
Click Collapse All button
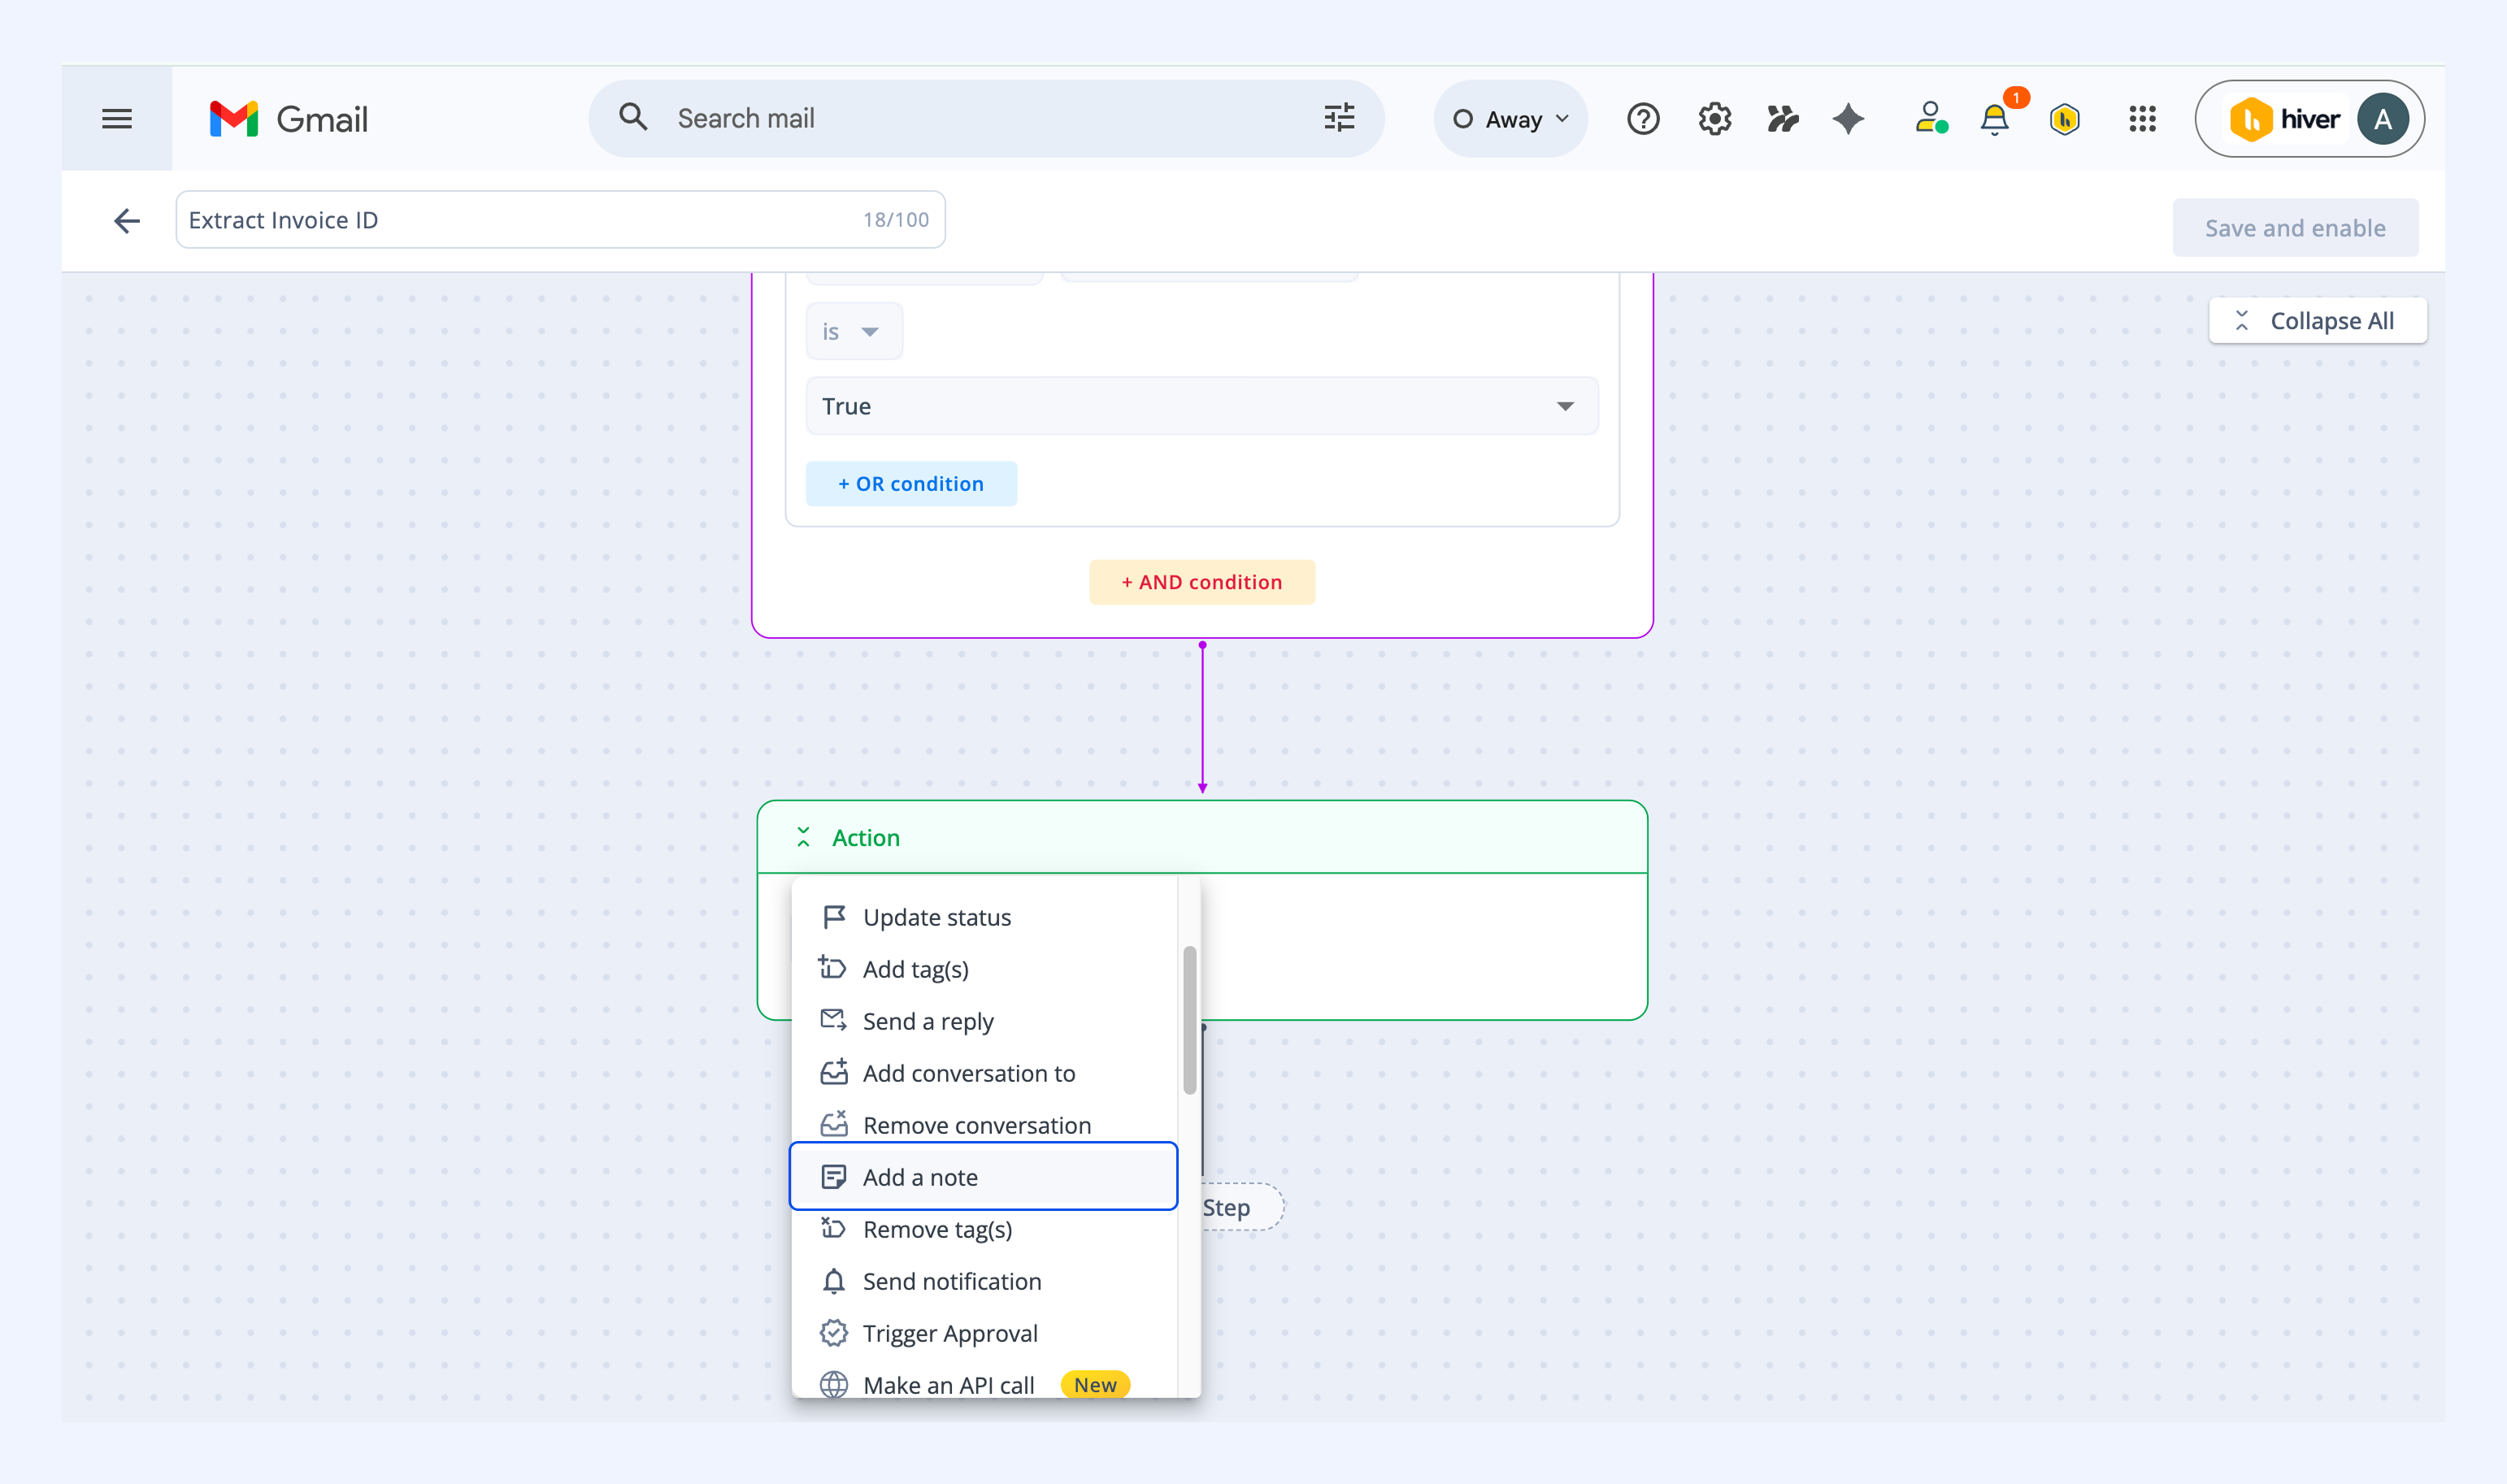pos(2317,321)
